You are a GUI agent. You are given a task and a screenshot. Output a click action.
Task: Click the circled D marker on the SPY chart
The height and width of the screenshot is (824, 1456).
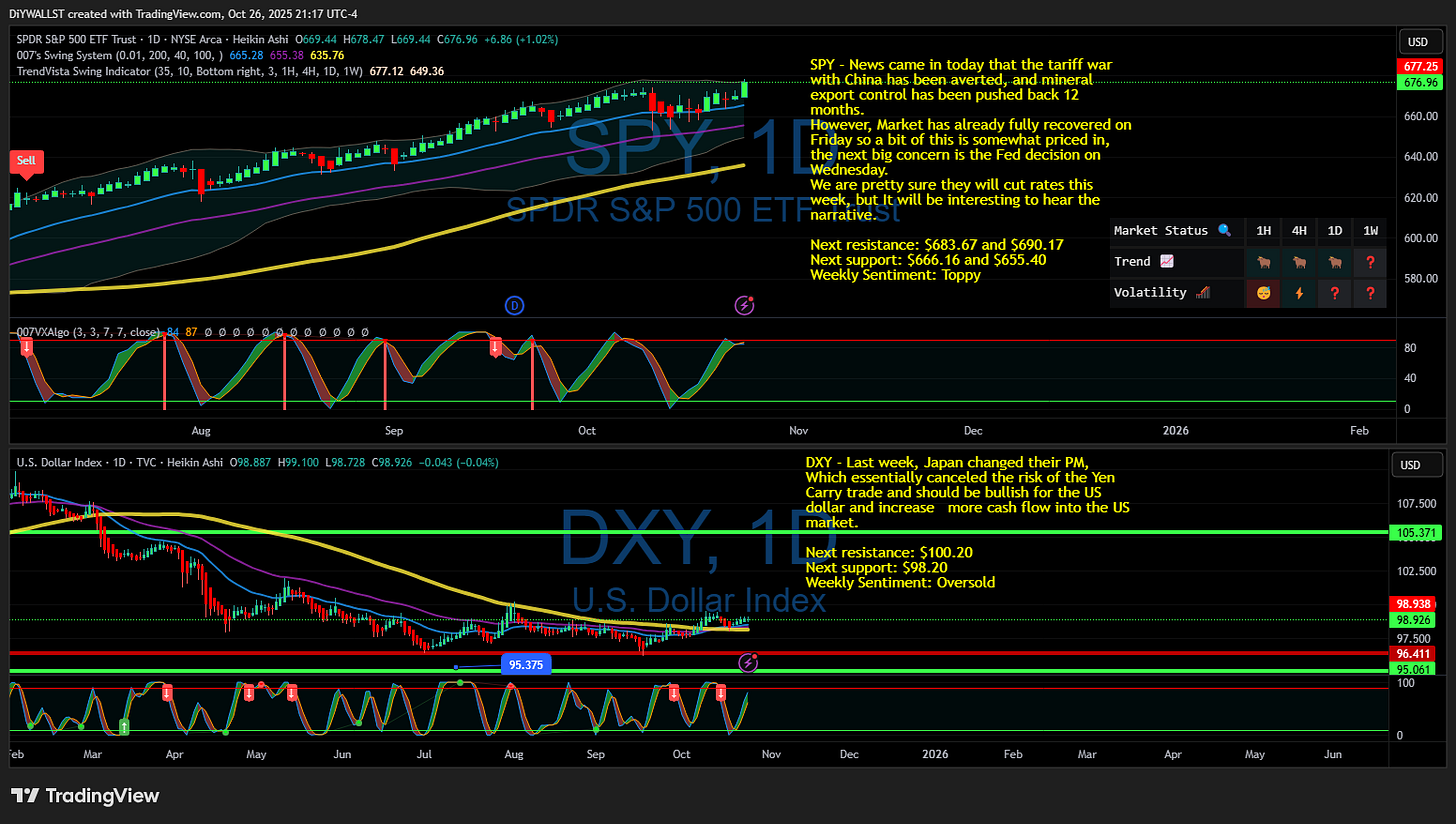click(x=514, y=305)
